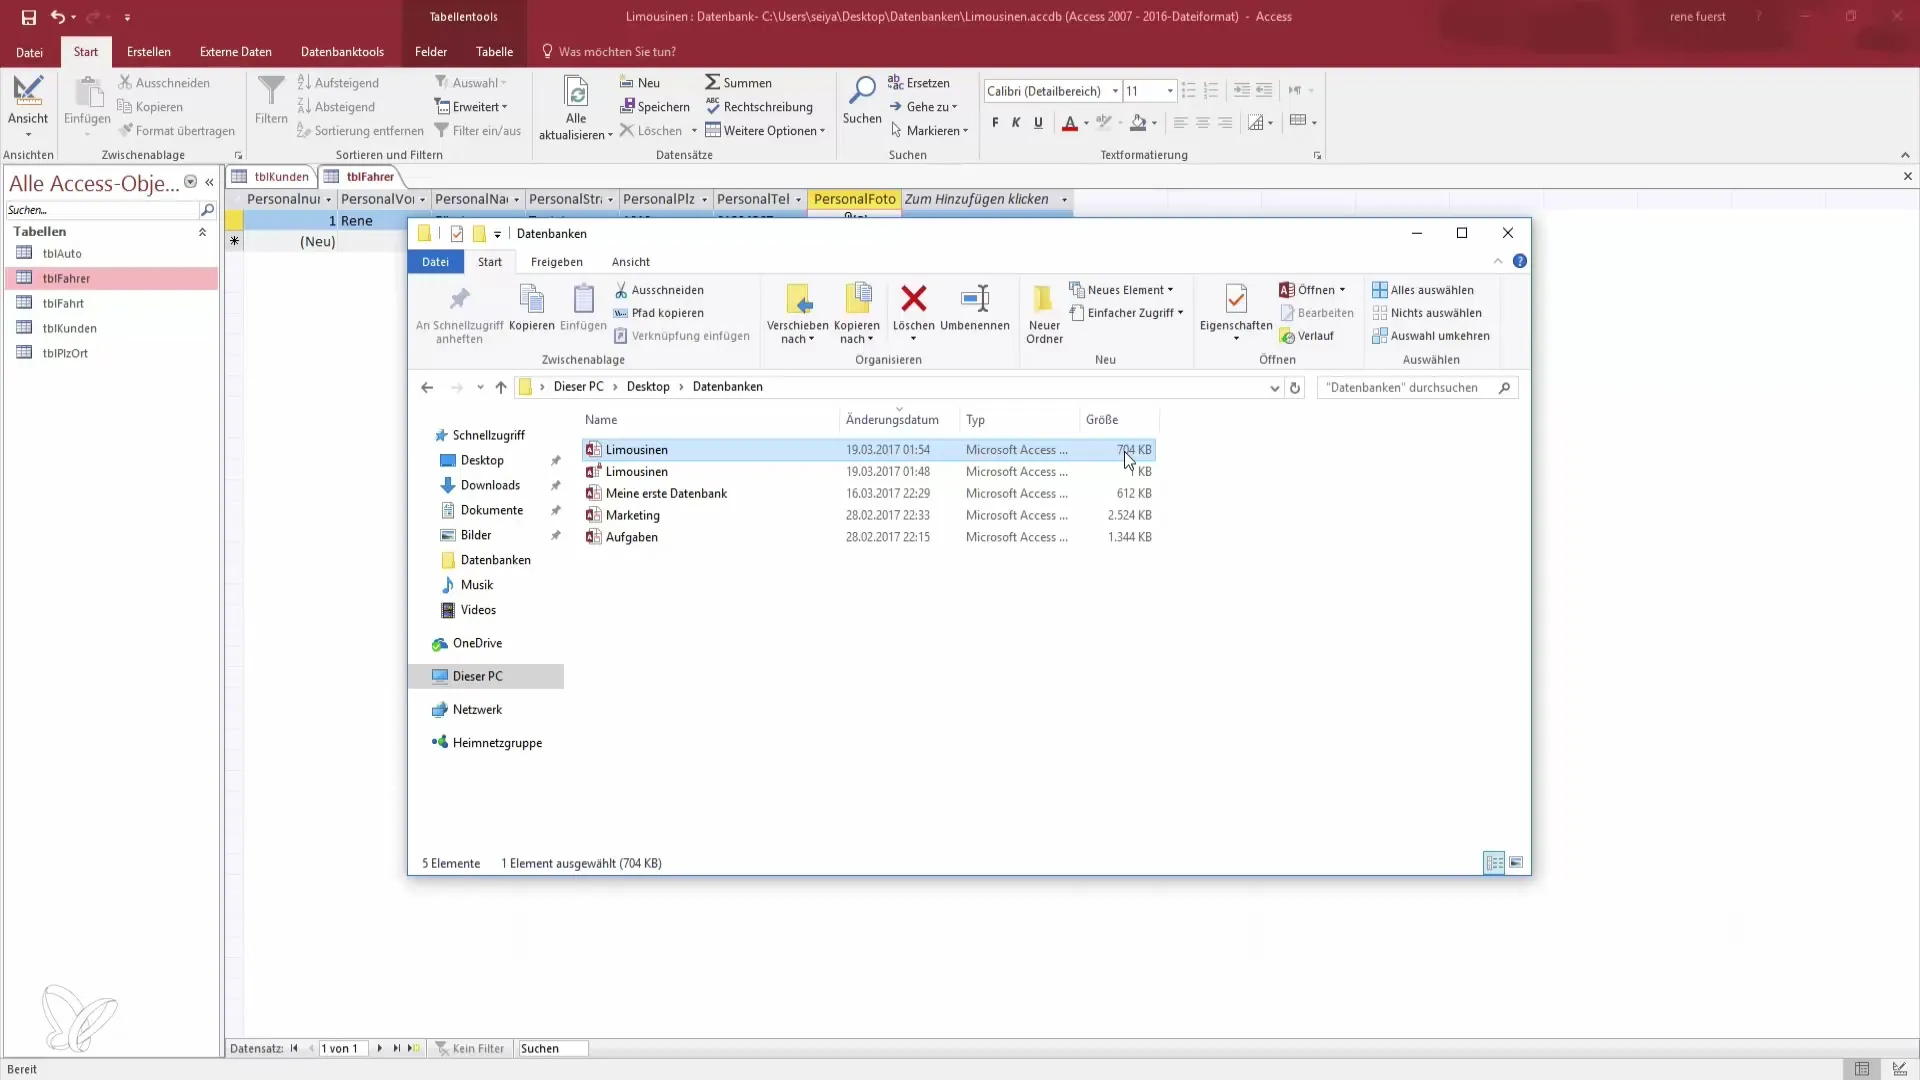1920x1080 pixels.
Task: Open Explorer address bar history dropdown
Action: coord(1274,388)
